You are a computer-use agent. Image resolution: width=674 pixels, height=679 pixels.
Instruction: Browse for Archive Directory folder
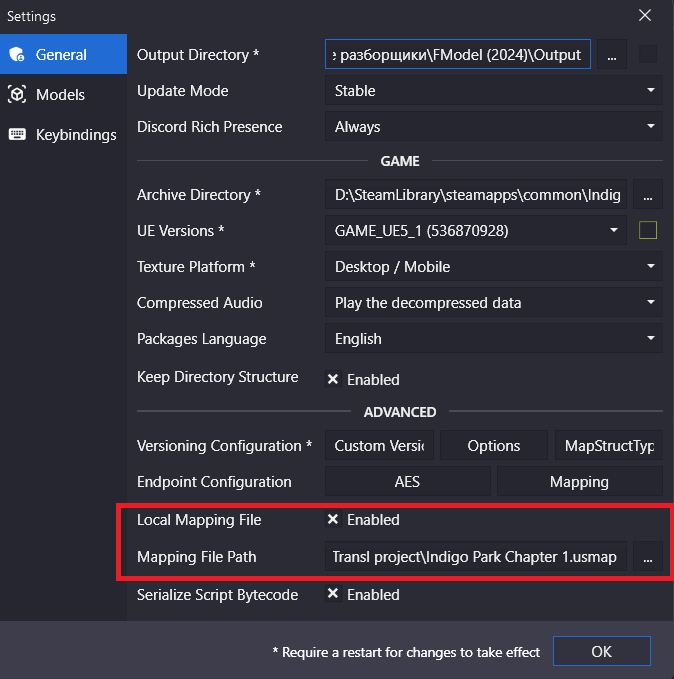(x=648, y=194)
